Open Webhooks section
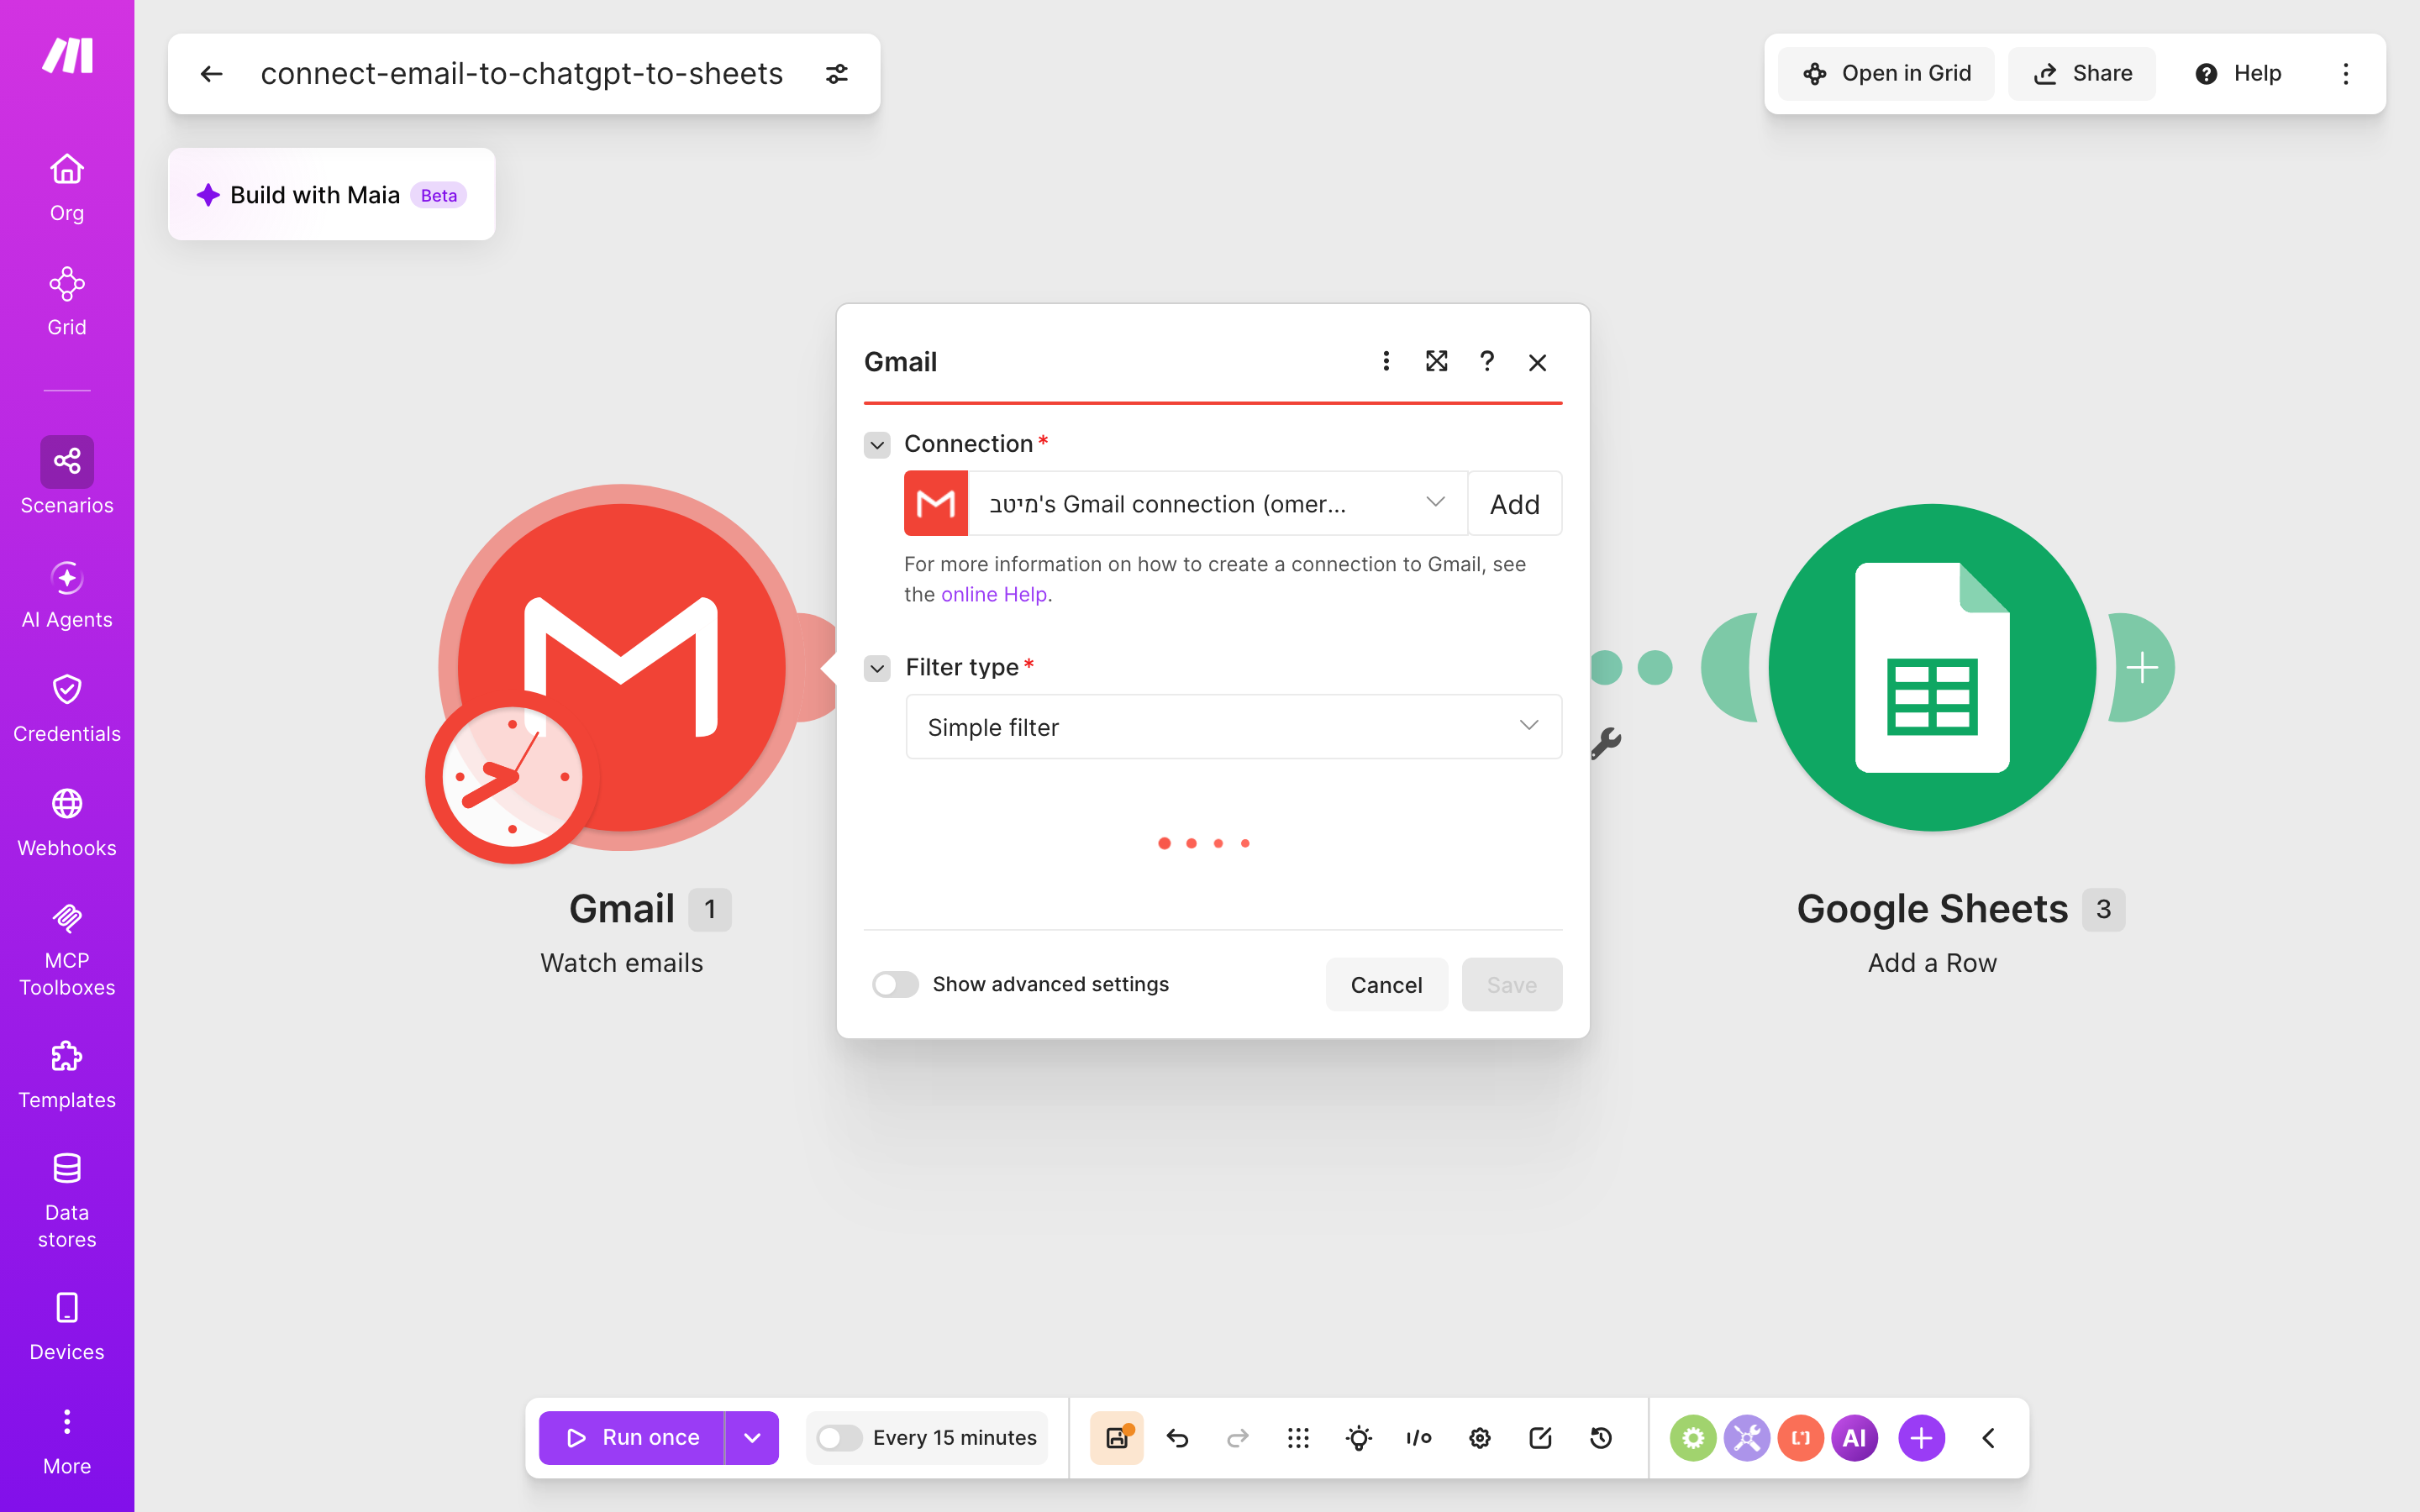 (67, 823)
